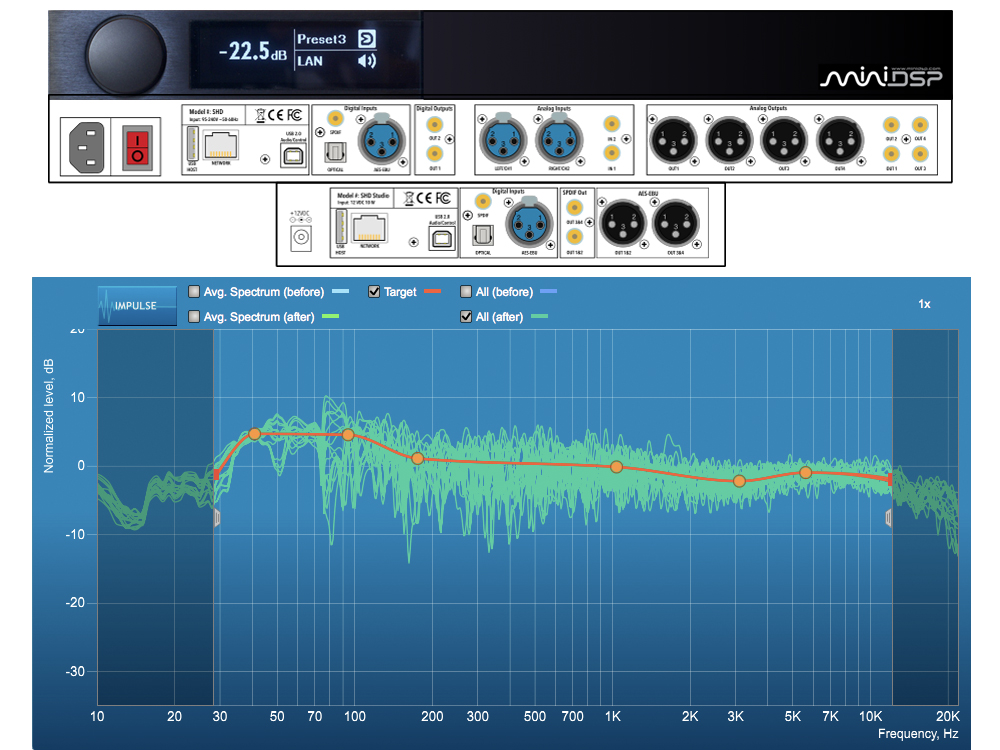Image resolution: width=1000 pixels, height=750 pixels.
Task: Click the SHD rear panel network port
Action: [219, 147]
